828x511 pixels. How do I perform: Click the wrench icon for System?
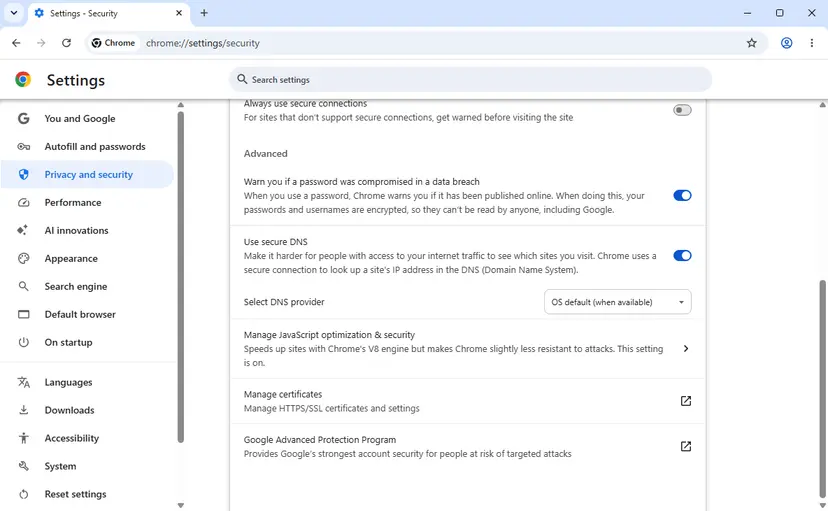(23, 466)
